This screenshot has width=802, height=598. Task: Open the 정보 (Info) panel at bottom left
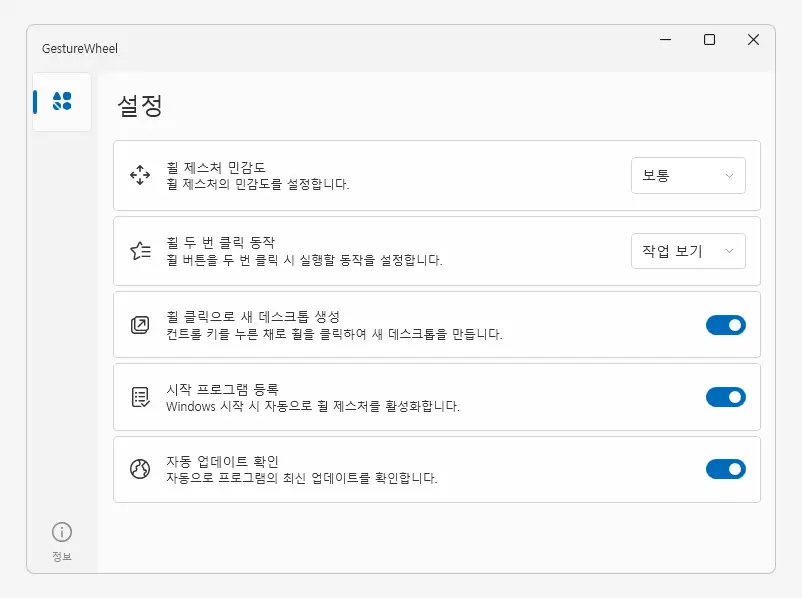pos(62,540)
